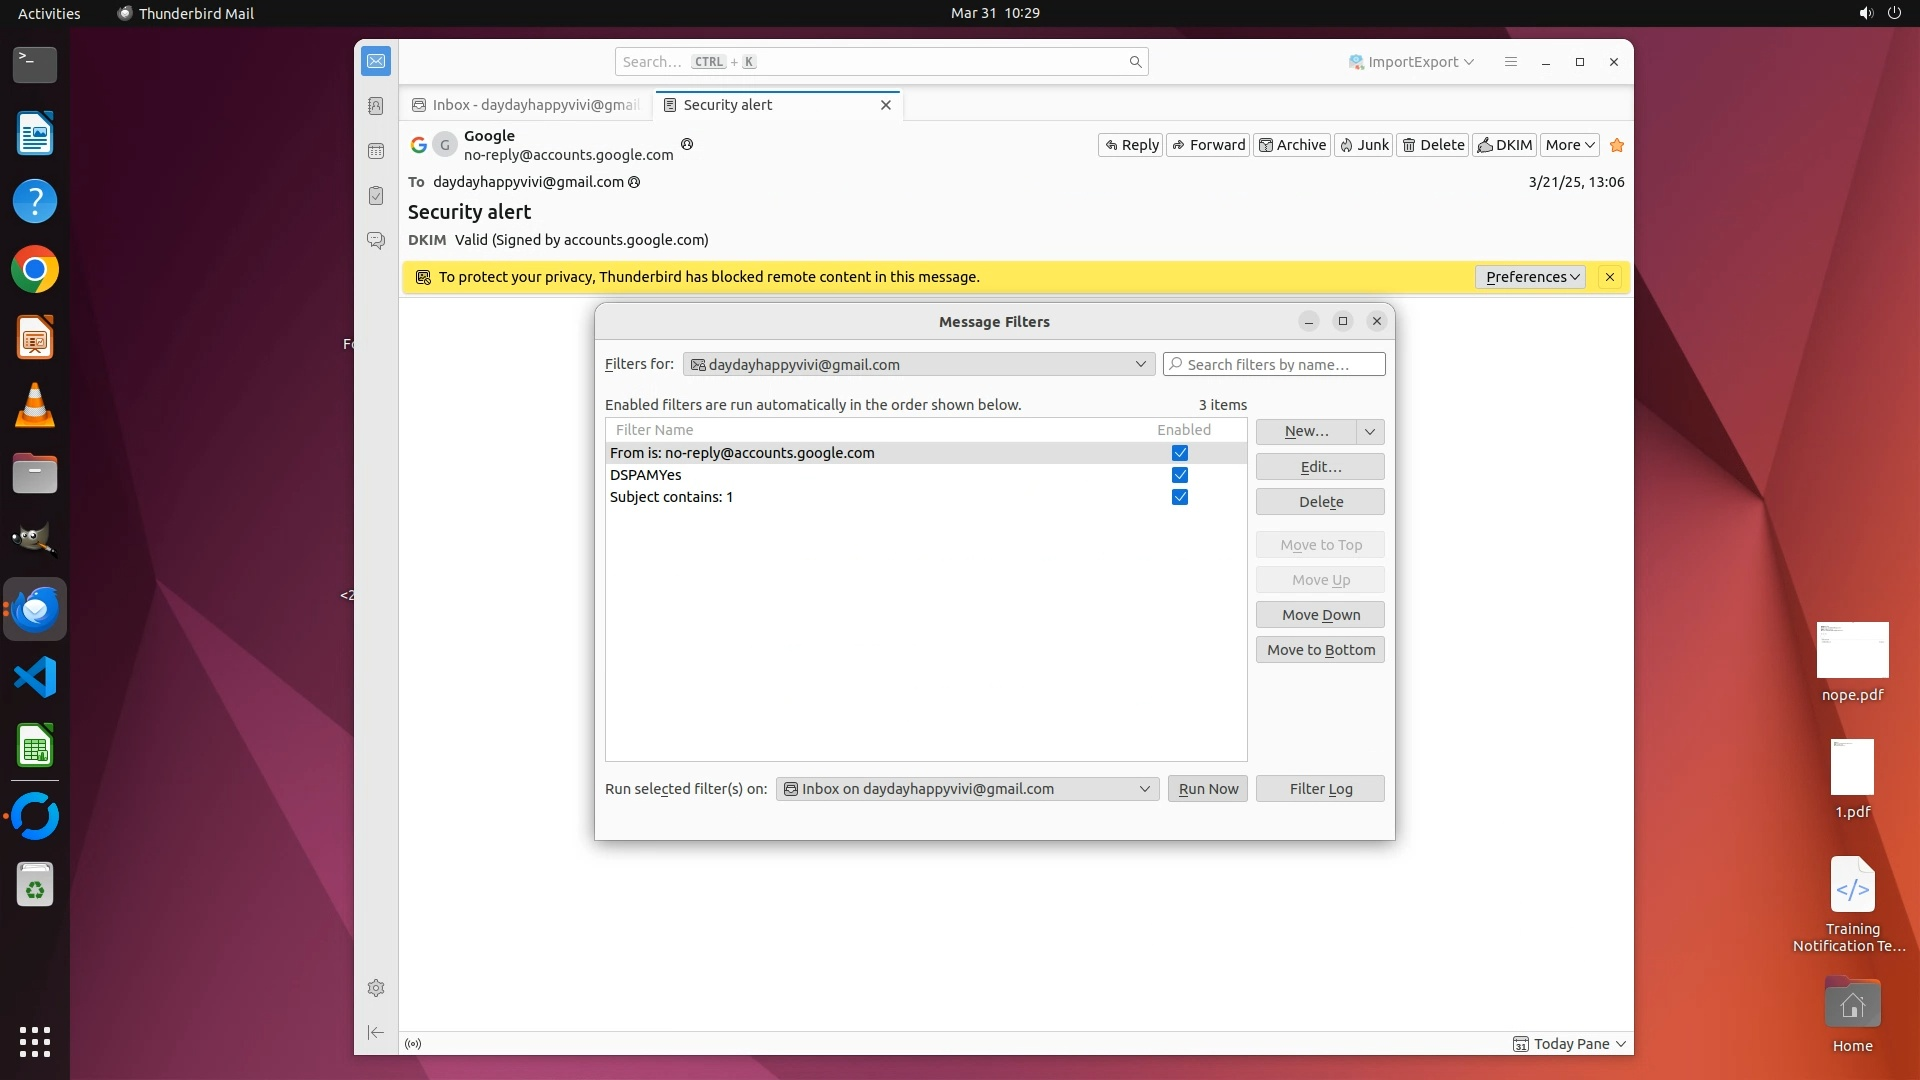
Task: Switch to the Inbox tab
Action: tap(527, 105)
